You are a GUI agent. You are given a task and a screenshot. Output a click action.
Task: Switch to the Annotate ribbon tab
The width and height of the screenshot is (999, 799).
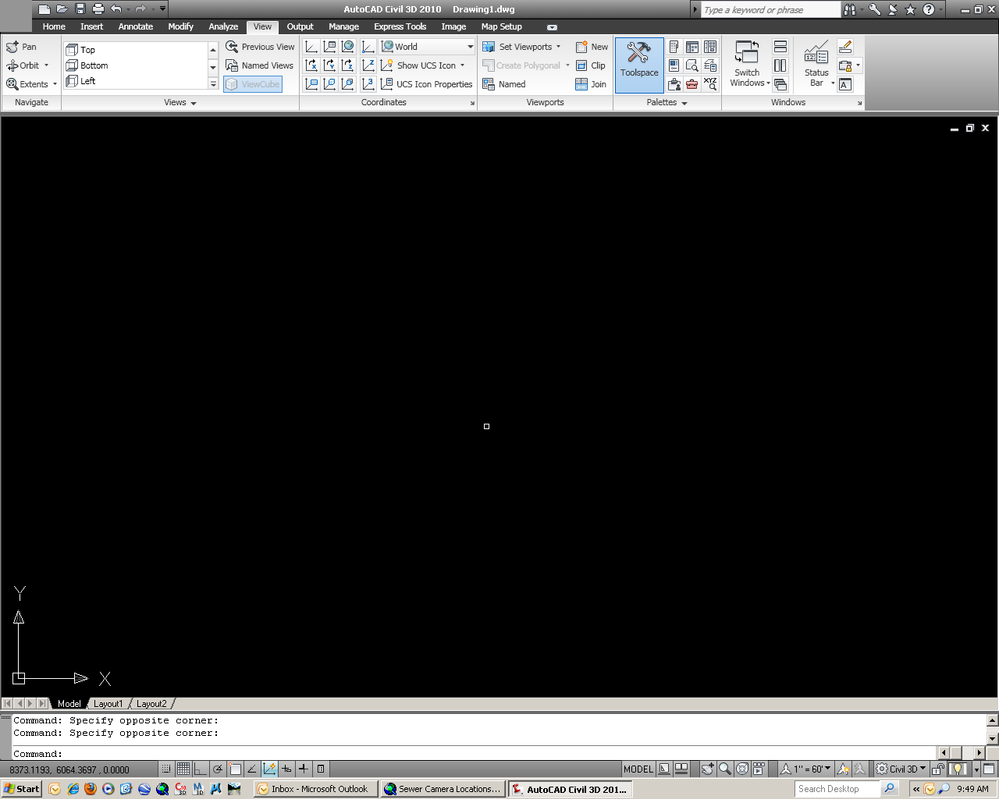click(136, 26)
